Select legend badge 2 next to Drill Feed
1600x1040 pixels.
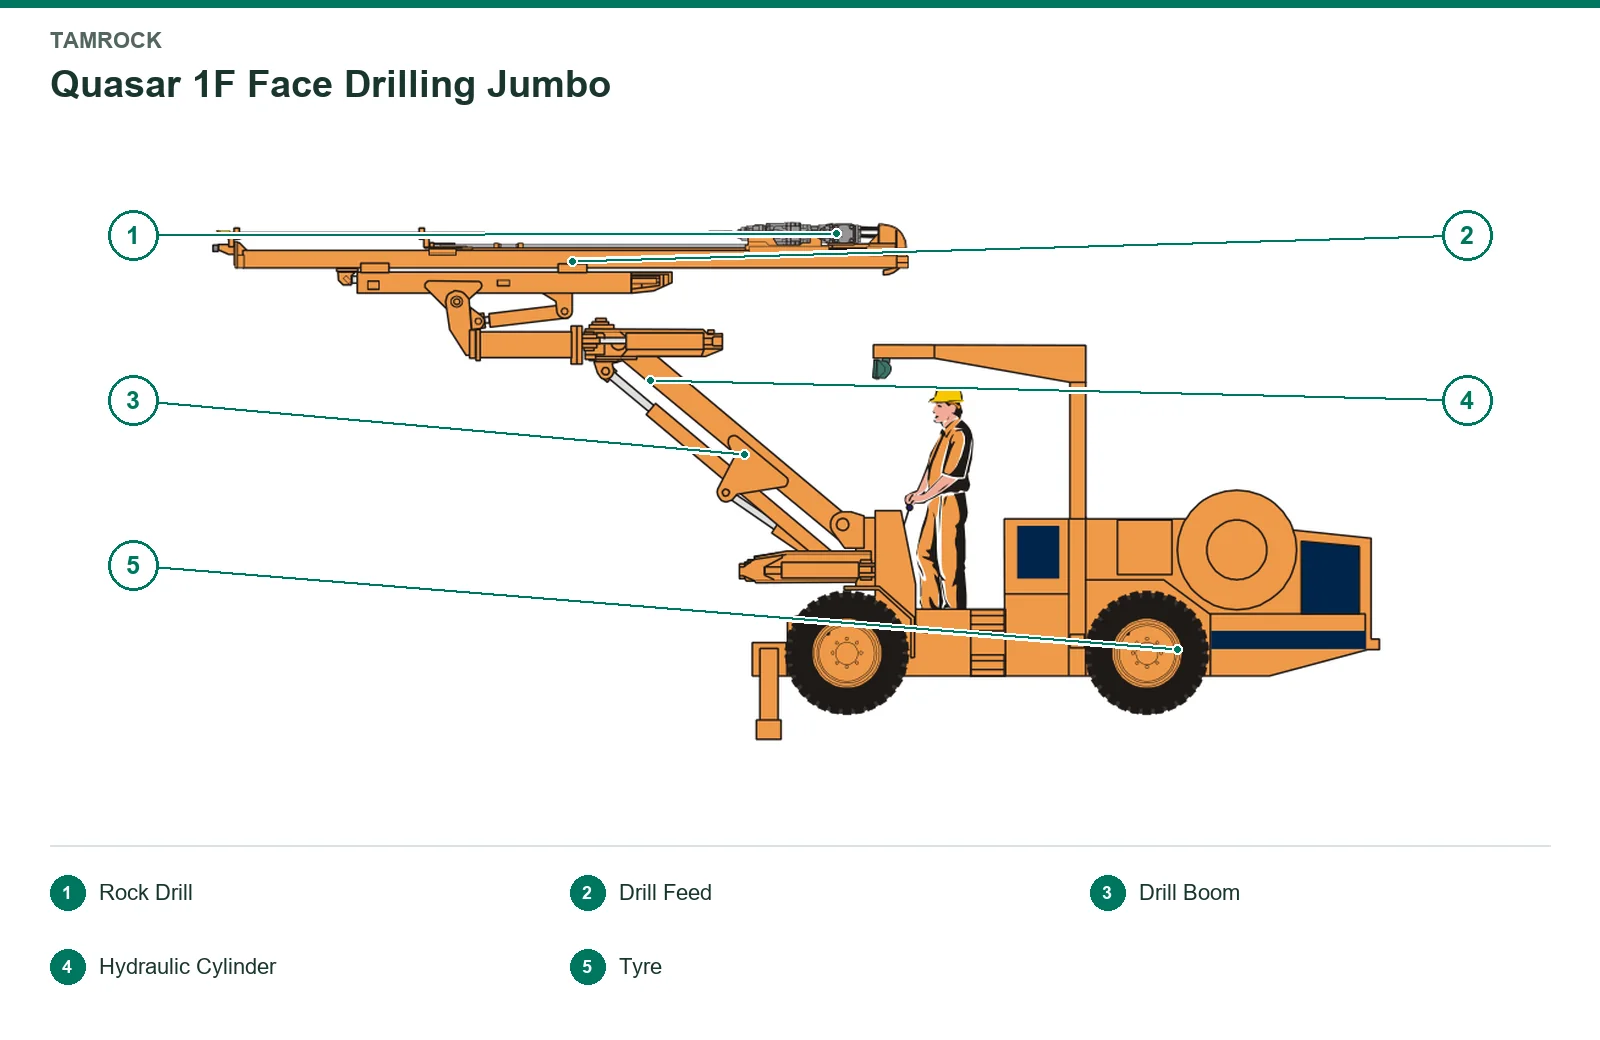588,893
